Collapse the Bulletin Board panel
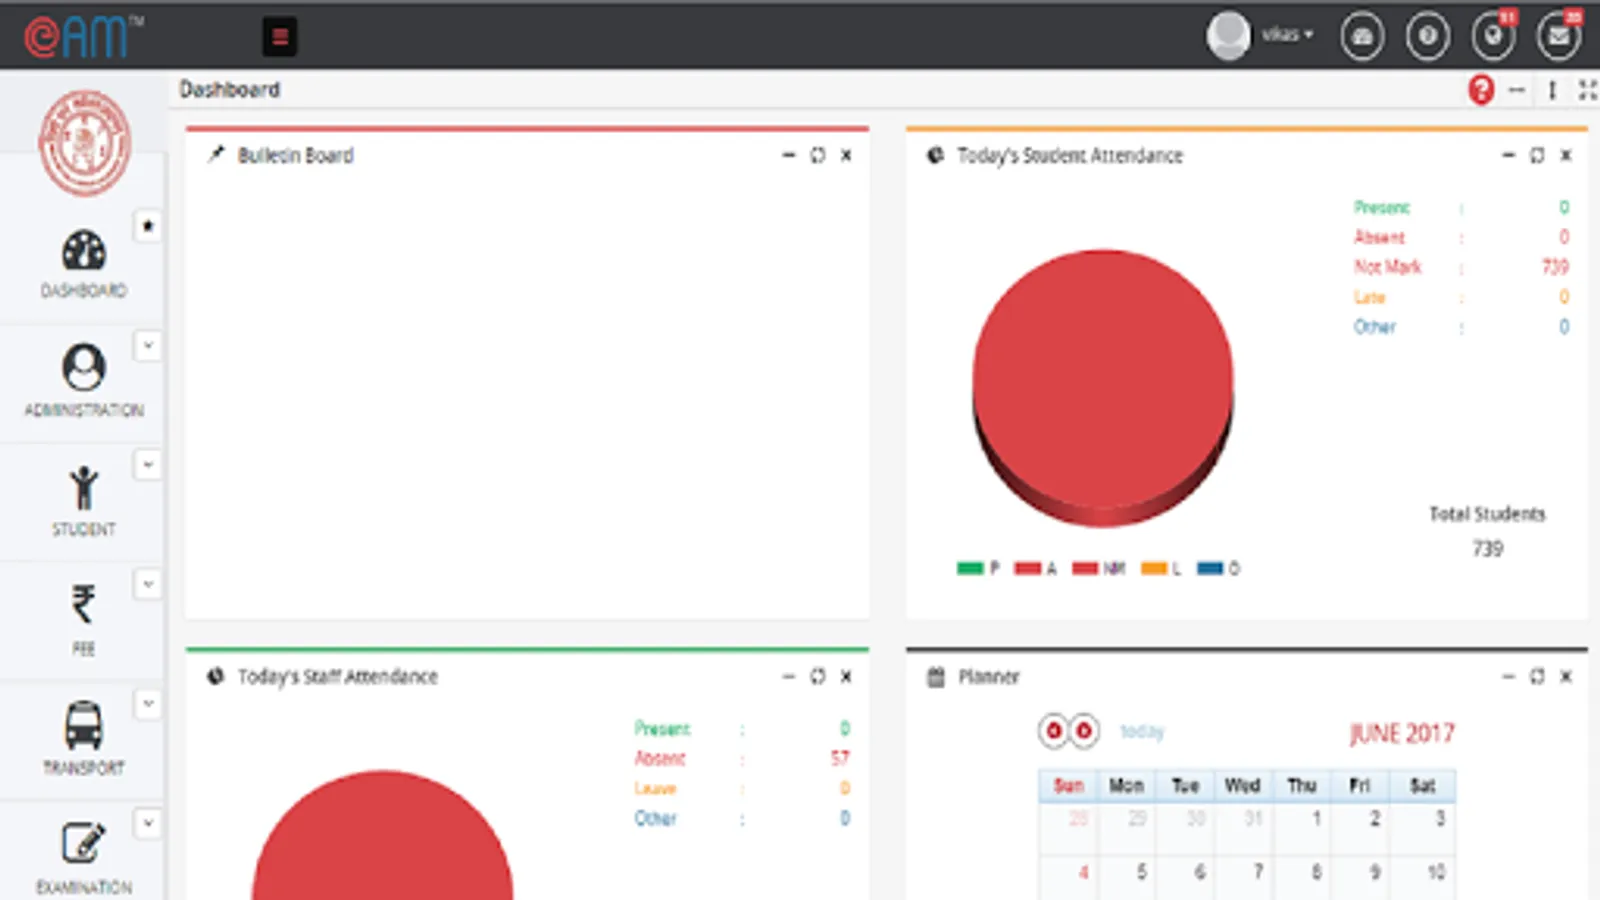Viewport: 1600px width, 900px height. pyautogui.click(x=789, y=155)
